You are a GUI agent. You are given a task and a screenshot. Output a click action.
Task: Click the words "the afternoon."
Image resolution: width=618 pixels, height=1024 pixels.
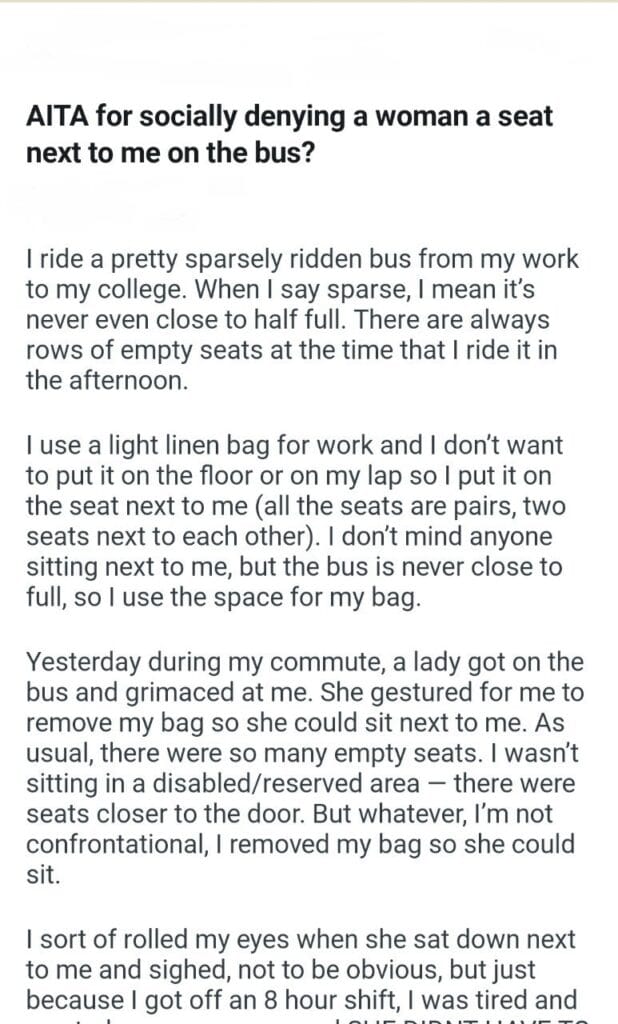[106, 381]
